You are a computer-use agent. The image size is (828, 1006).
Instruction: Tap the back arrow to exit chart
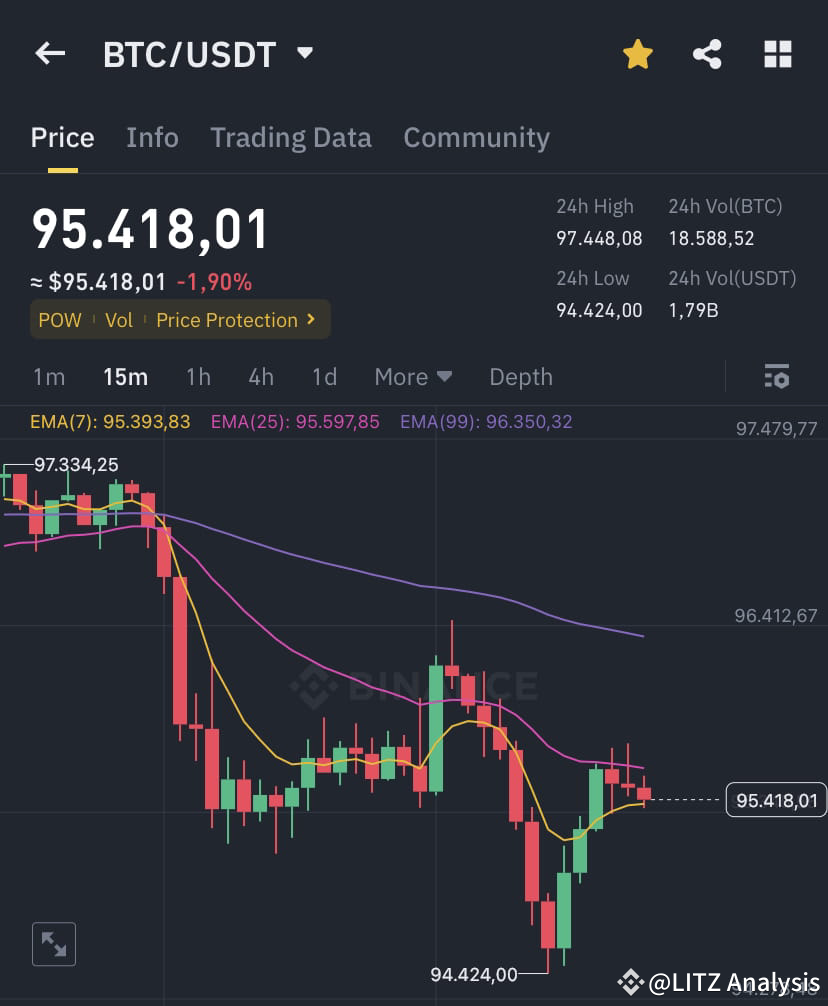(x=50, y=54)
